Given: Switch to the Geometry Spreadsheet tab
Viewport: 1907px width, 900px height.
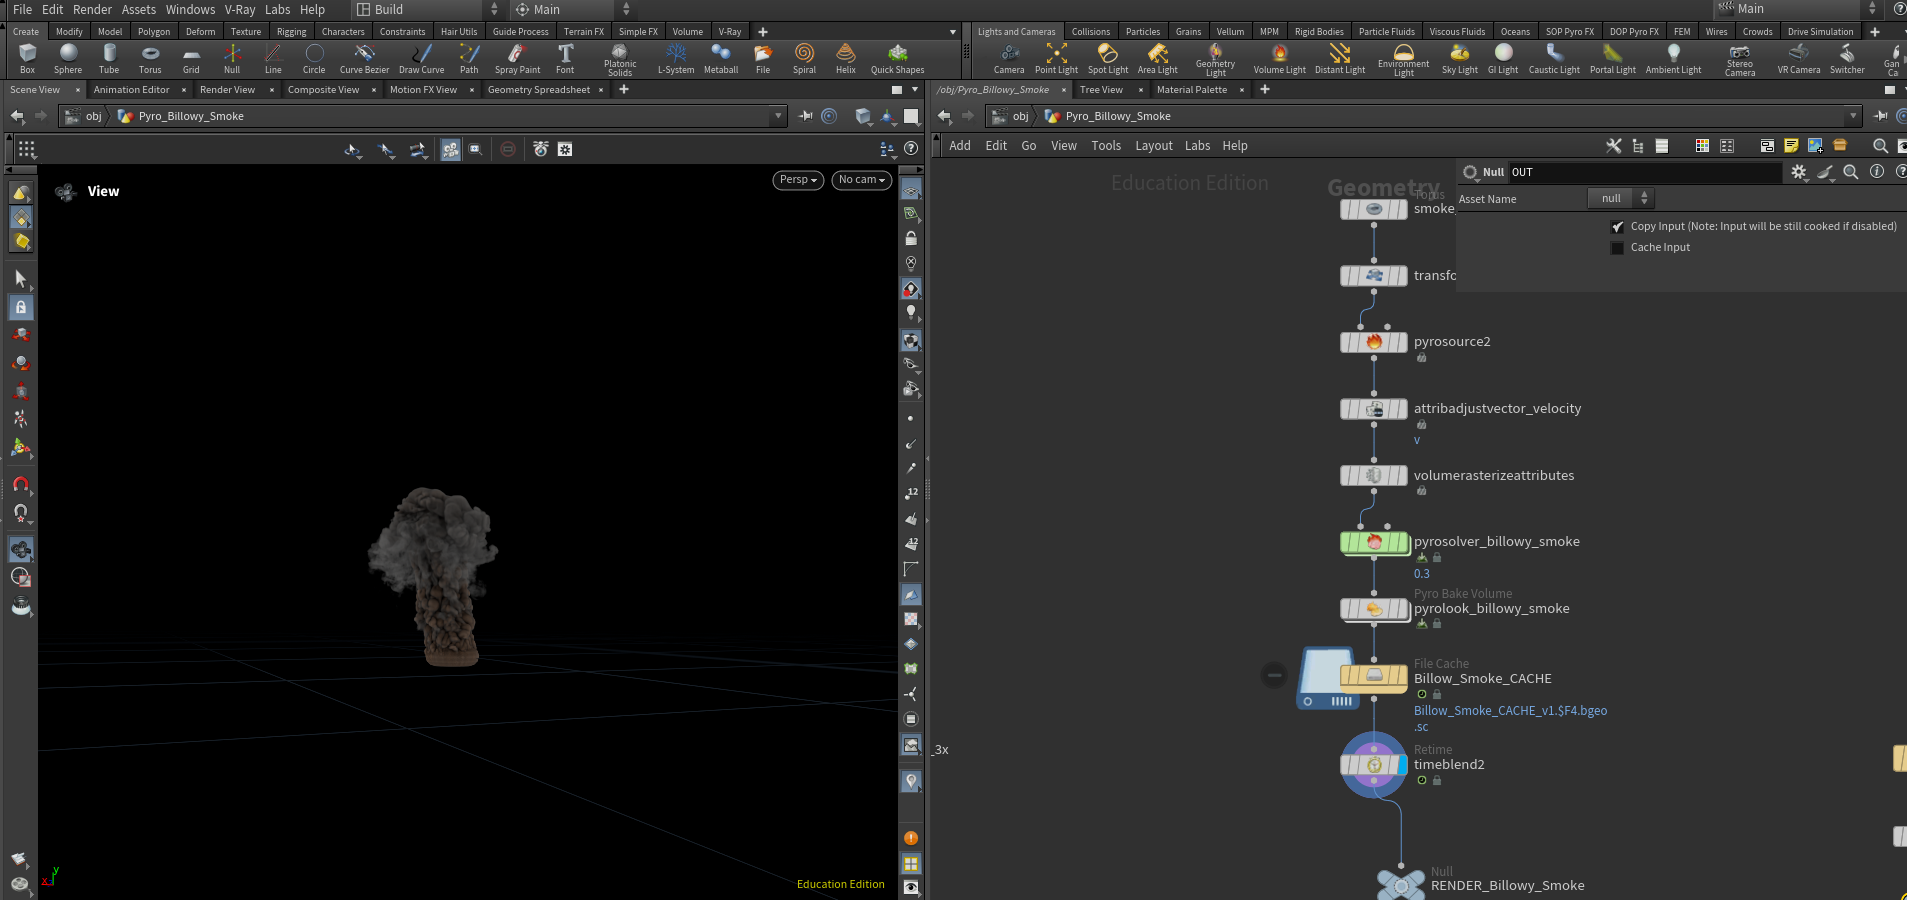Looking at the screenshot, I should [539, 90].
